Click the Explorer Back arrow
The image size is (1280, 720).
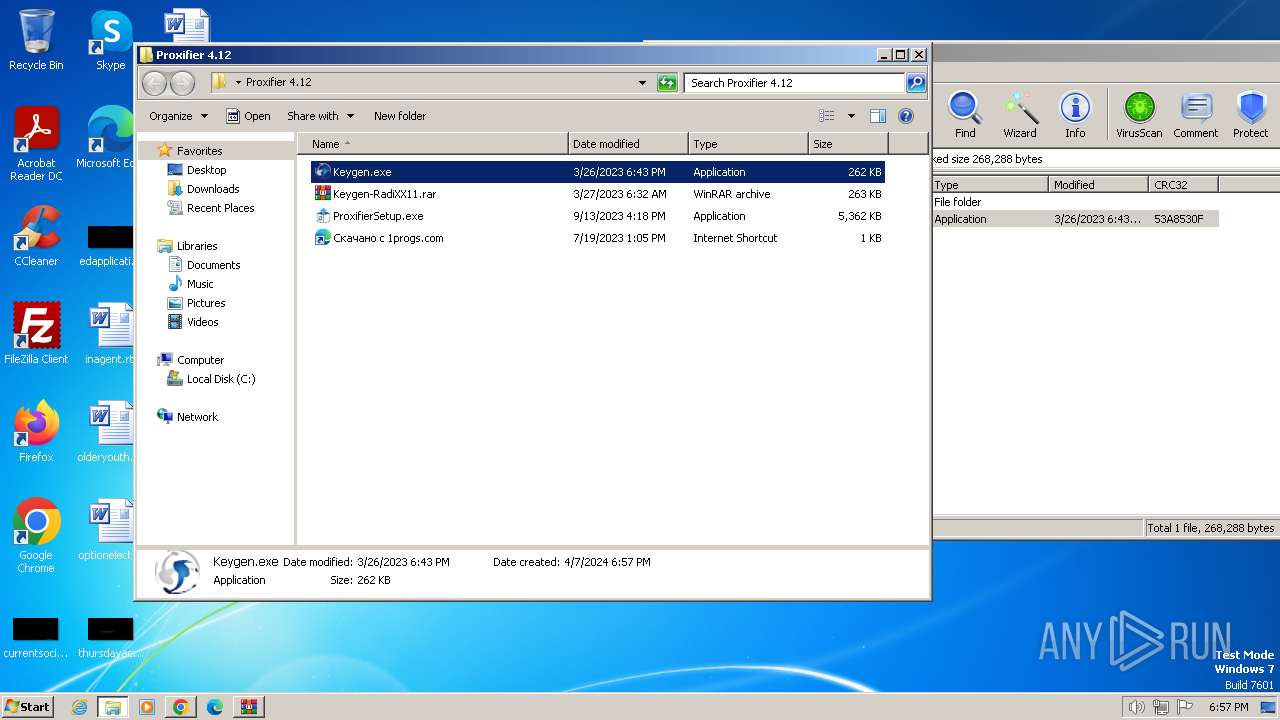coord(154,83)
